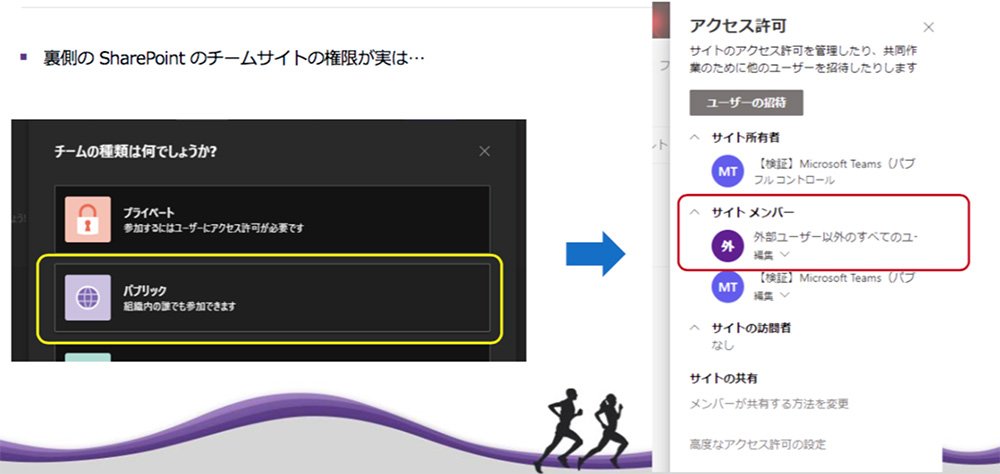This screenshot has width=1000, height=474.
Task: Close the アクセス許可 panel
Action: pos(929,27)
